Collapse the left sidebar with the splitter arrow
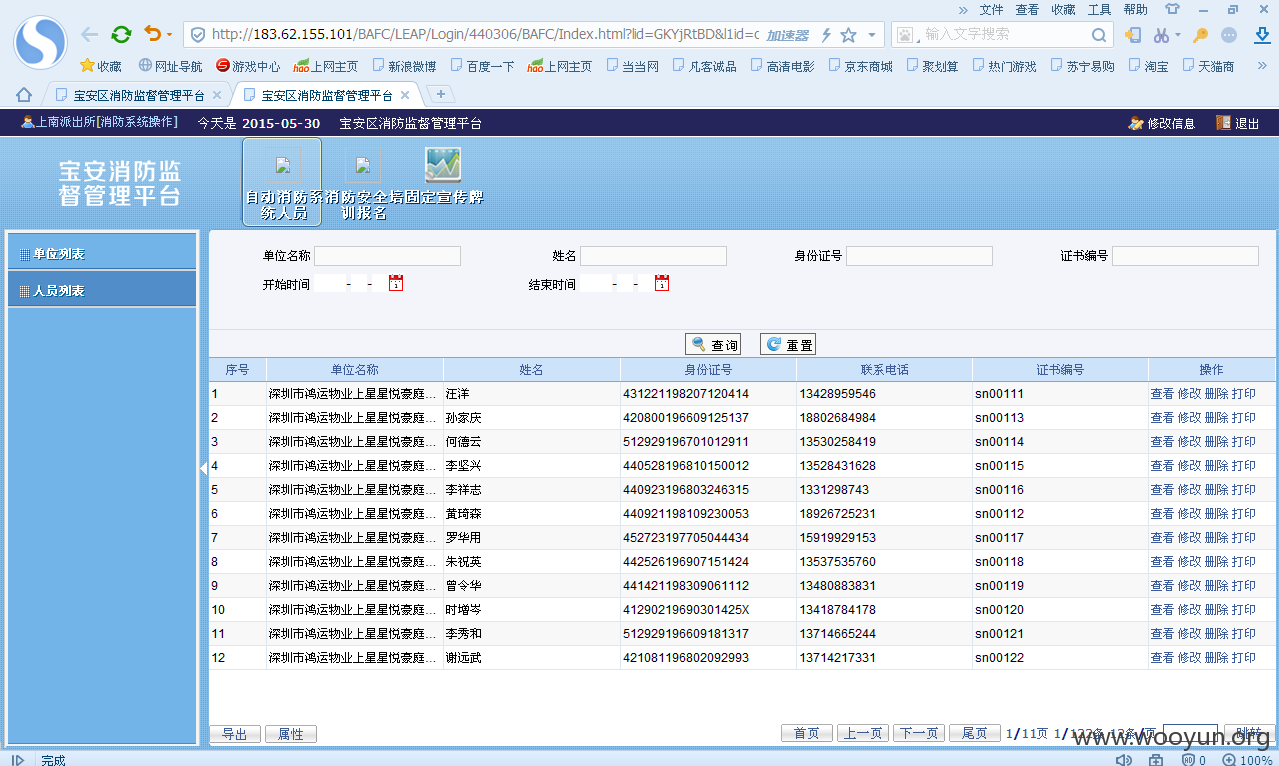1279x766 pixels. click(204, 467)
